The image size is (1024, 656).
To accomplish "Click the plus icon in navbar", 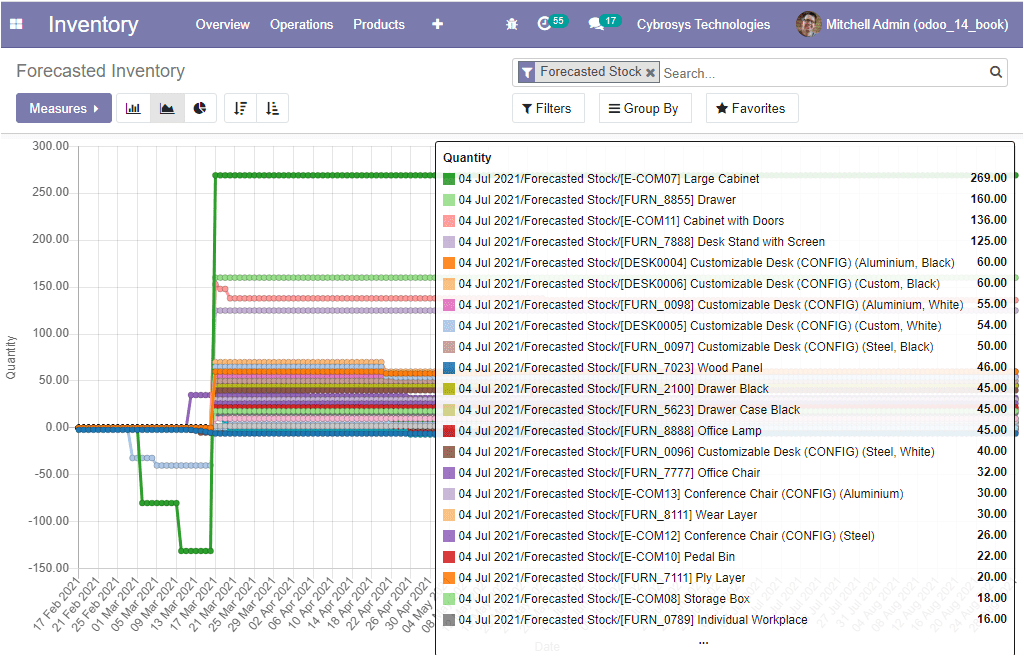I will click(438, 24).
